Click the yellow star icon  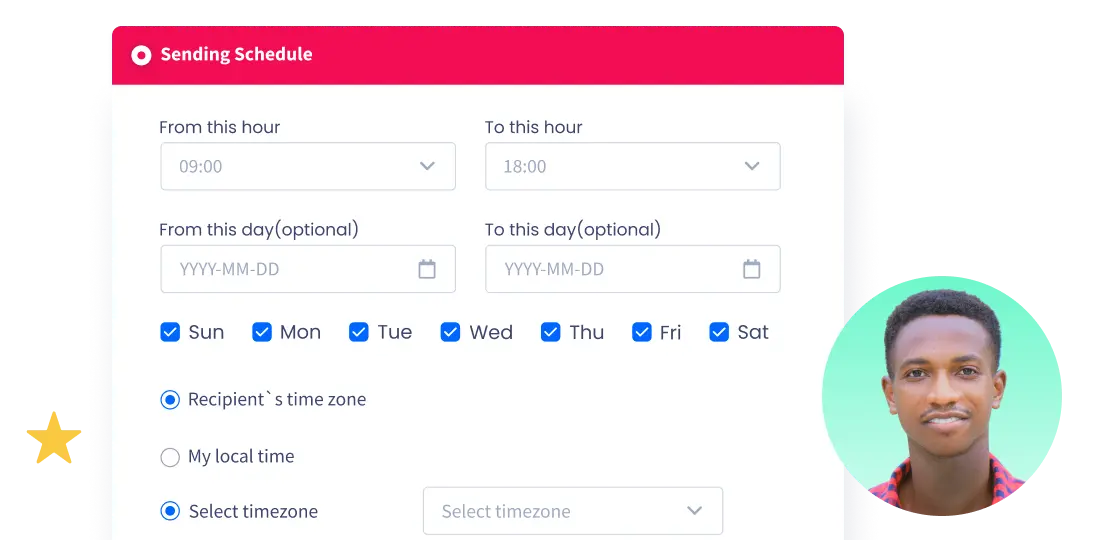(x=52, y=439)
